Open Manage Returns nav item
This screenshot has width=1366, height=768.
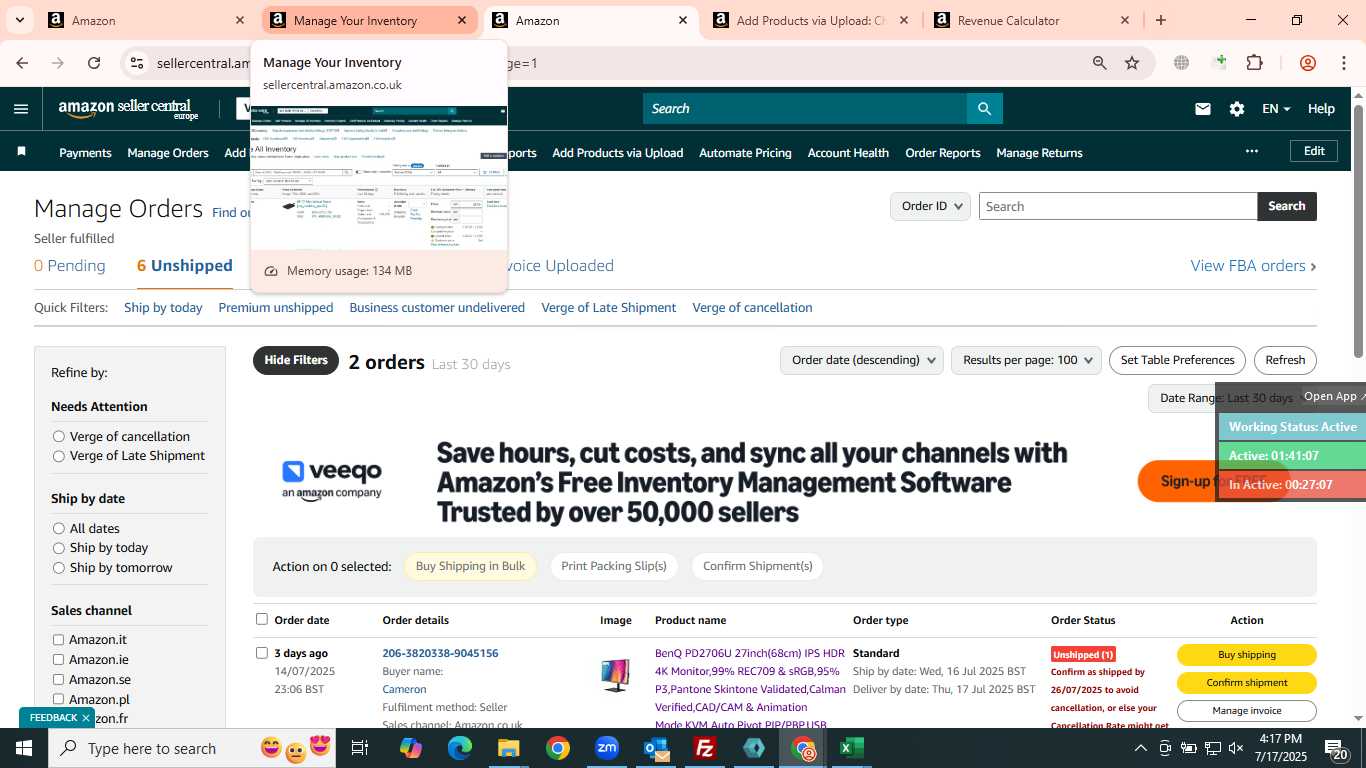1039,153
